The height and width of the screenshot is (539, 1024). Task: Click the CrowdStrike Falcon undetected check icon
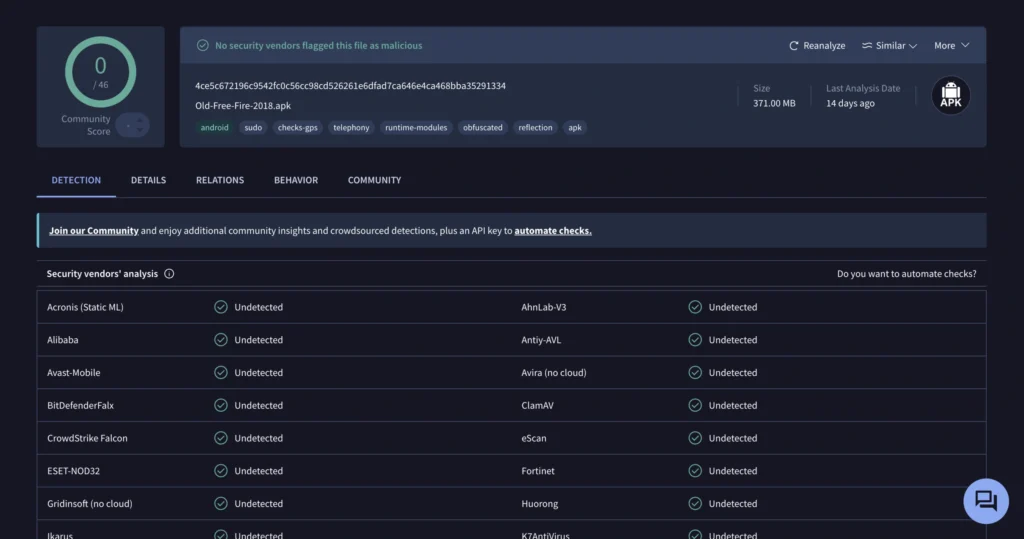221,438
